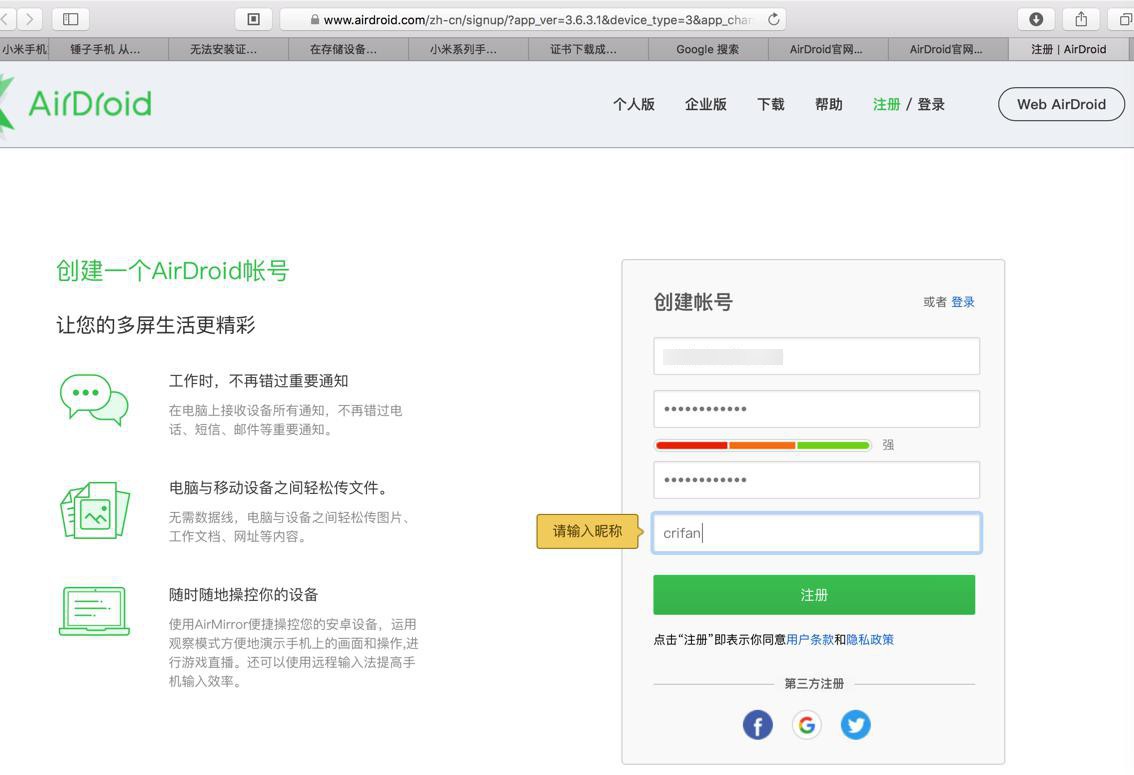Switch to the 注册 | AirDroid tab
1134x775 pixels.
(x=1069, y=49)
